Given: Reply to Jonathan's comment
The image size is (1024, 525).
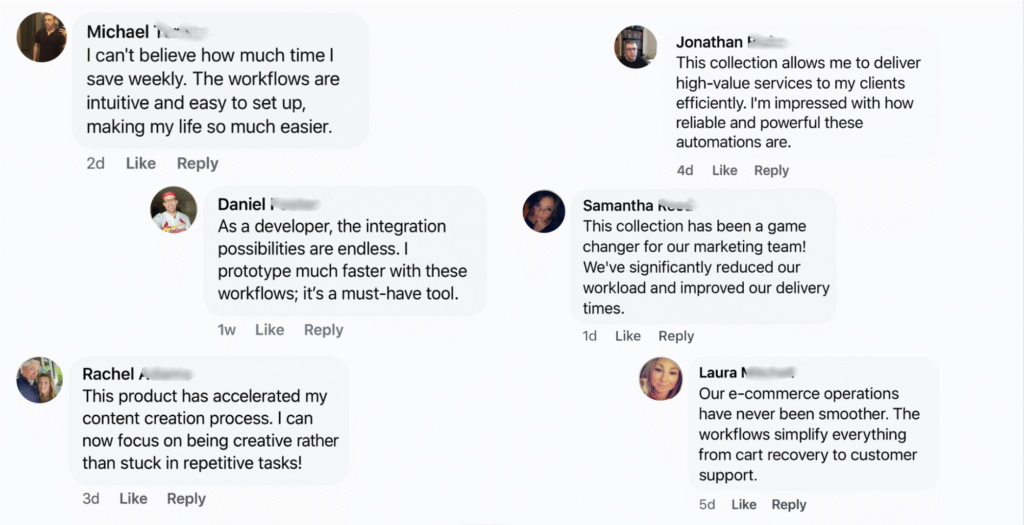Looking at the screenshot, I should click(x=771, y=170).
